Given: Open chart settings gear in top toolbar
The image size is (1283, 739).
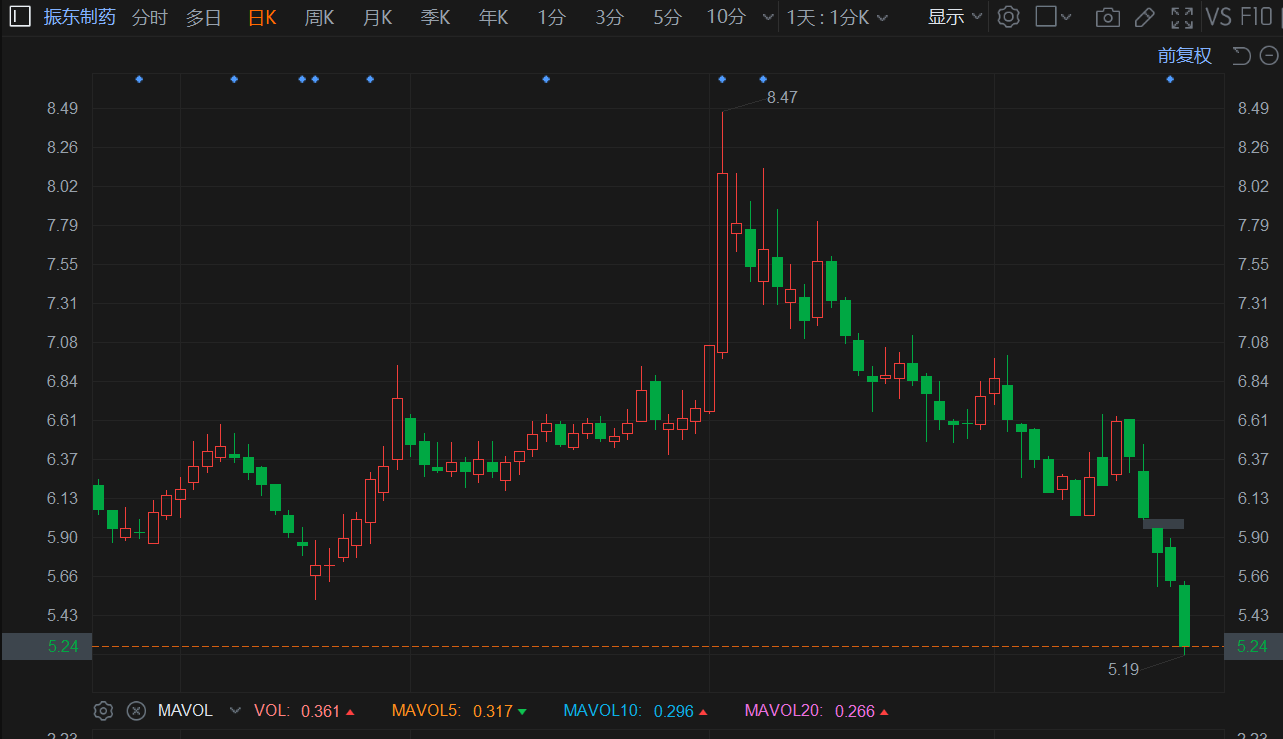Looking at the screenshot, I should coord(1009,17).
